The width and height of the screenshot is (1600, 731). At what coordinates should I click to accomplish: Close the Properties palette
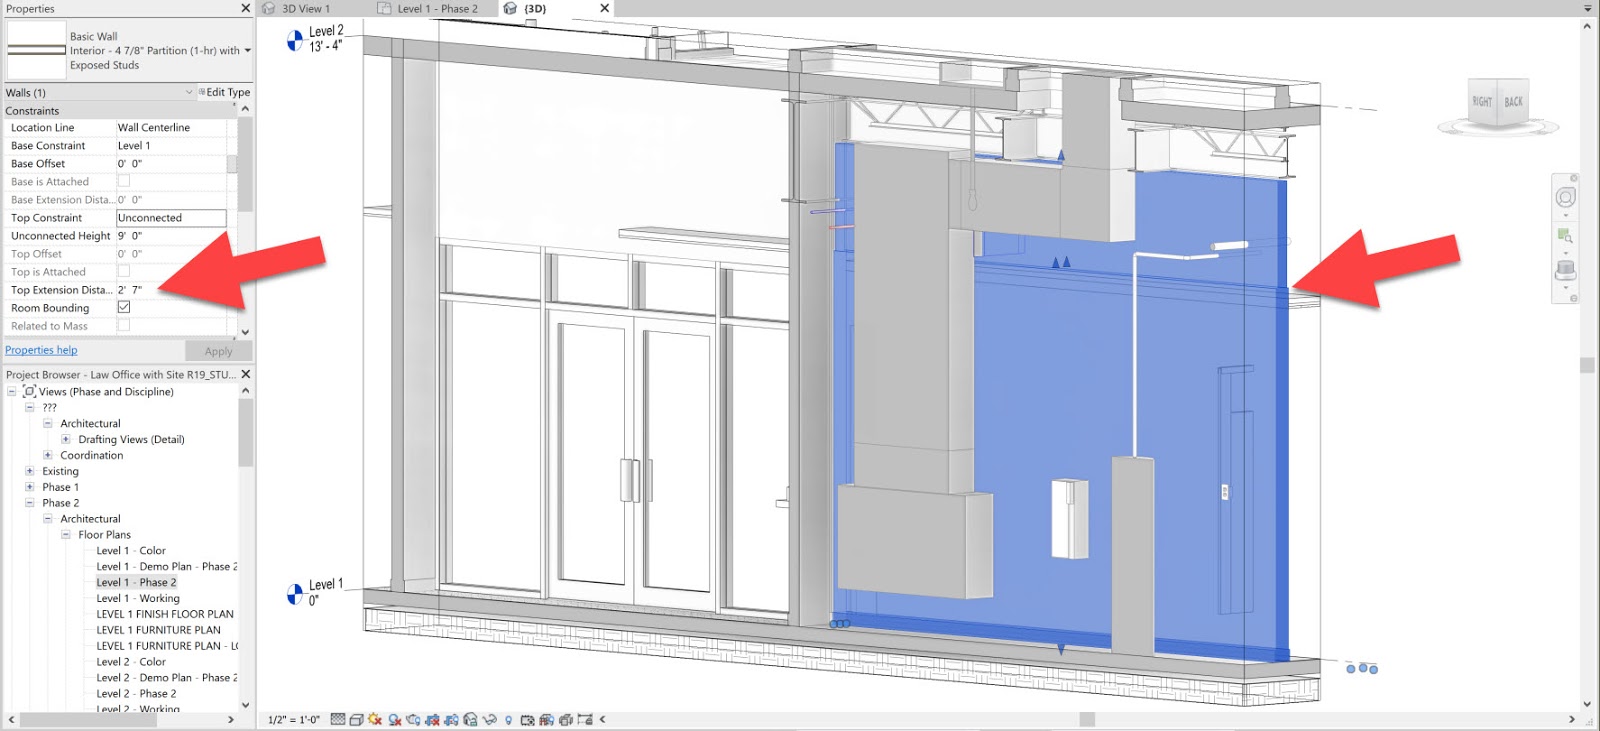[x=246, y=8]
